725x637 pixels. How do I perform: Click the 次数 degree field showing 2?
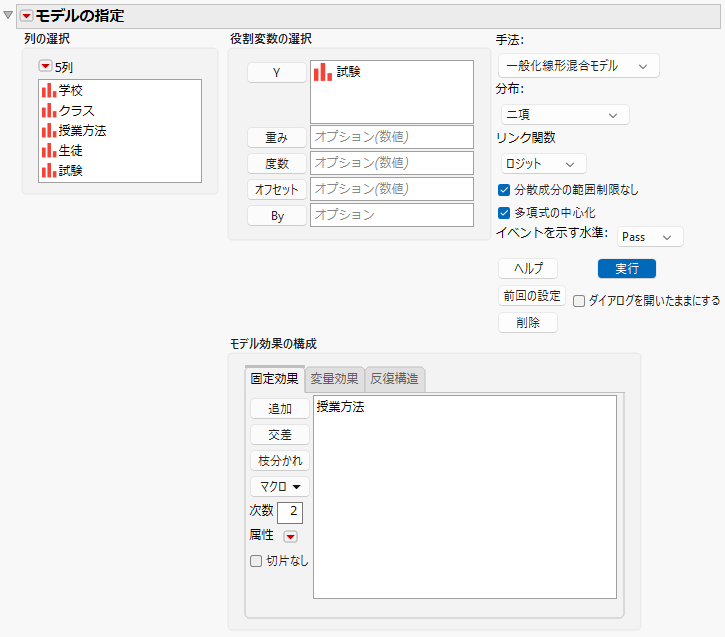[290, 512]
